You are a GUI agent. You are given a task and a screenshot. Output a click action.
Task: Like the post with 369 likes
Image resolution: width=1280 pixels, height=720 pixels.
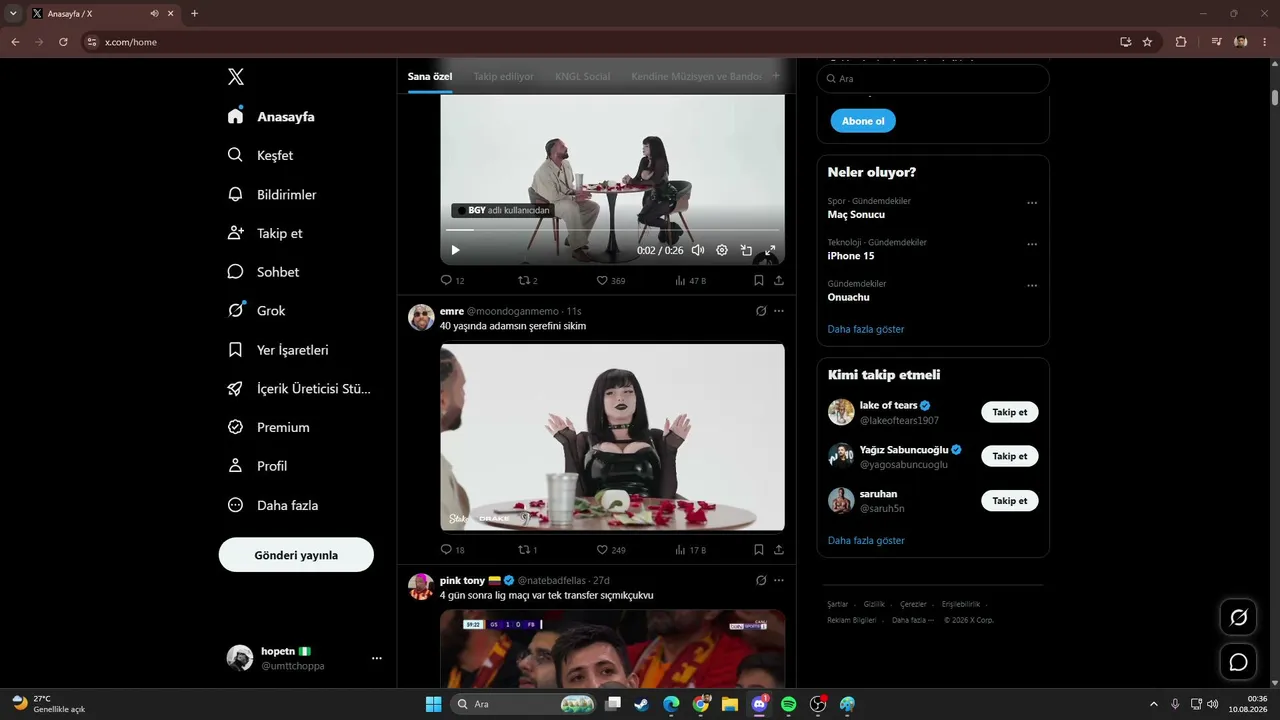[x=610, y=281]
